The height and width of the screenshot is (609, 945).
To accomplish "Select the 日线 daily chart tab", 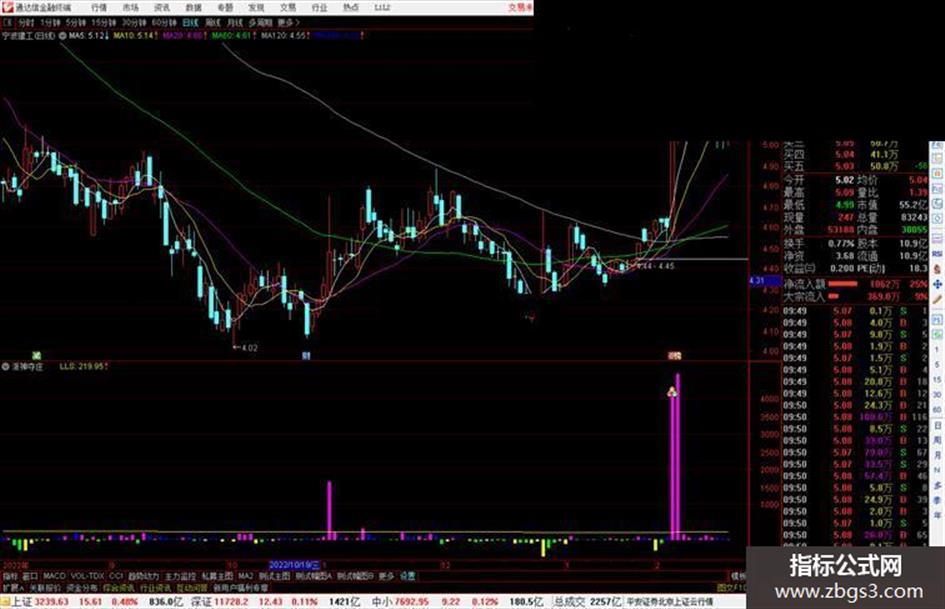I will coord(190,23).
